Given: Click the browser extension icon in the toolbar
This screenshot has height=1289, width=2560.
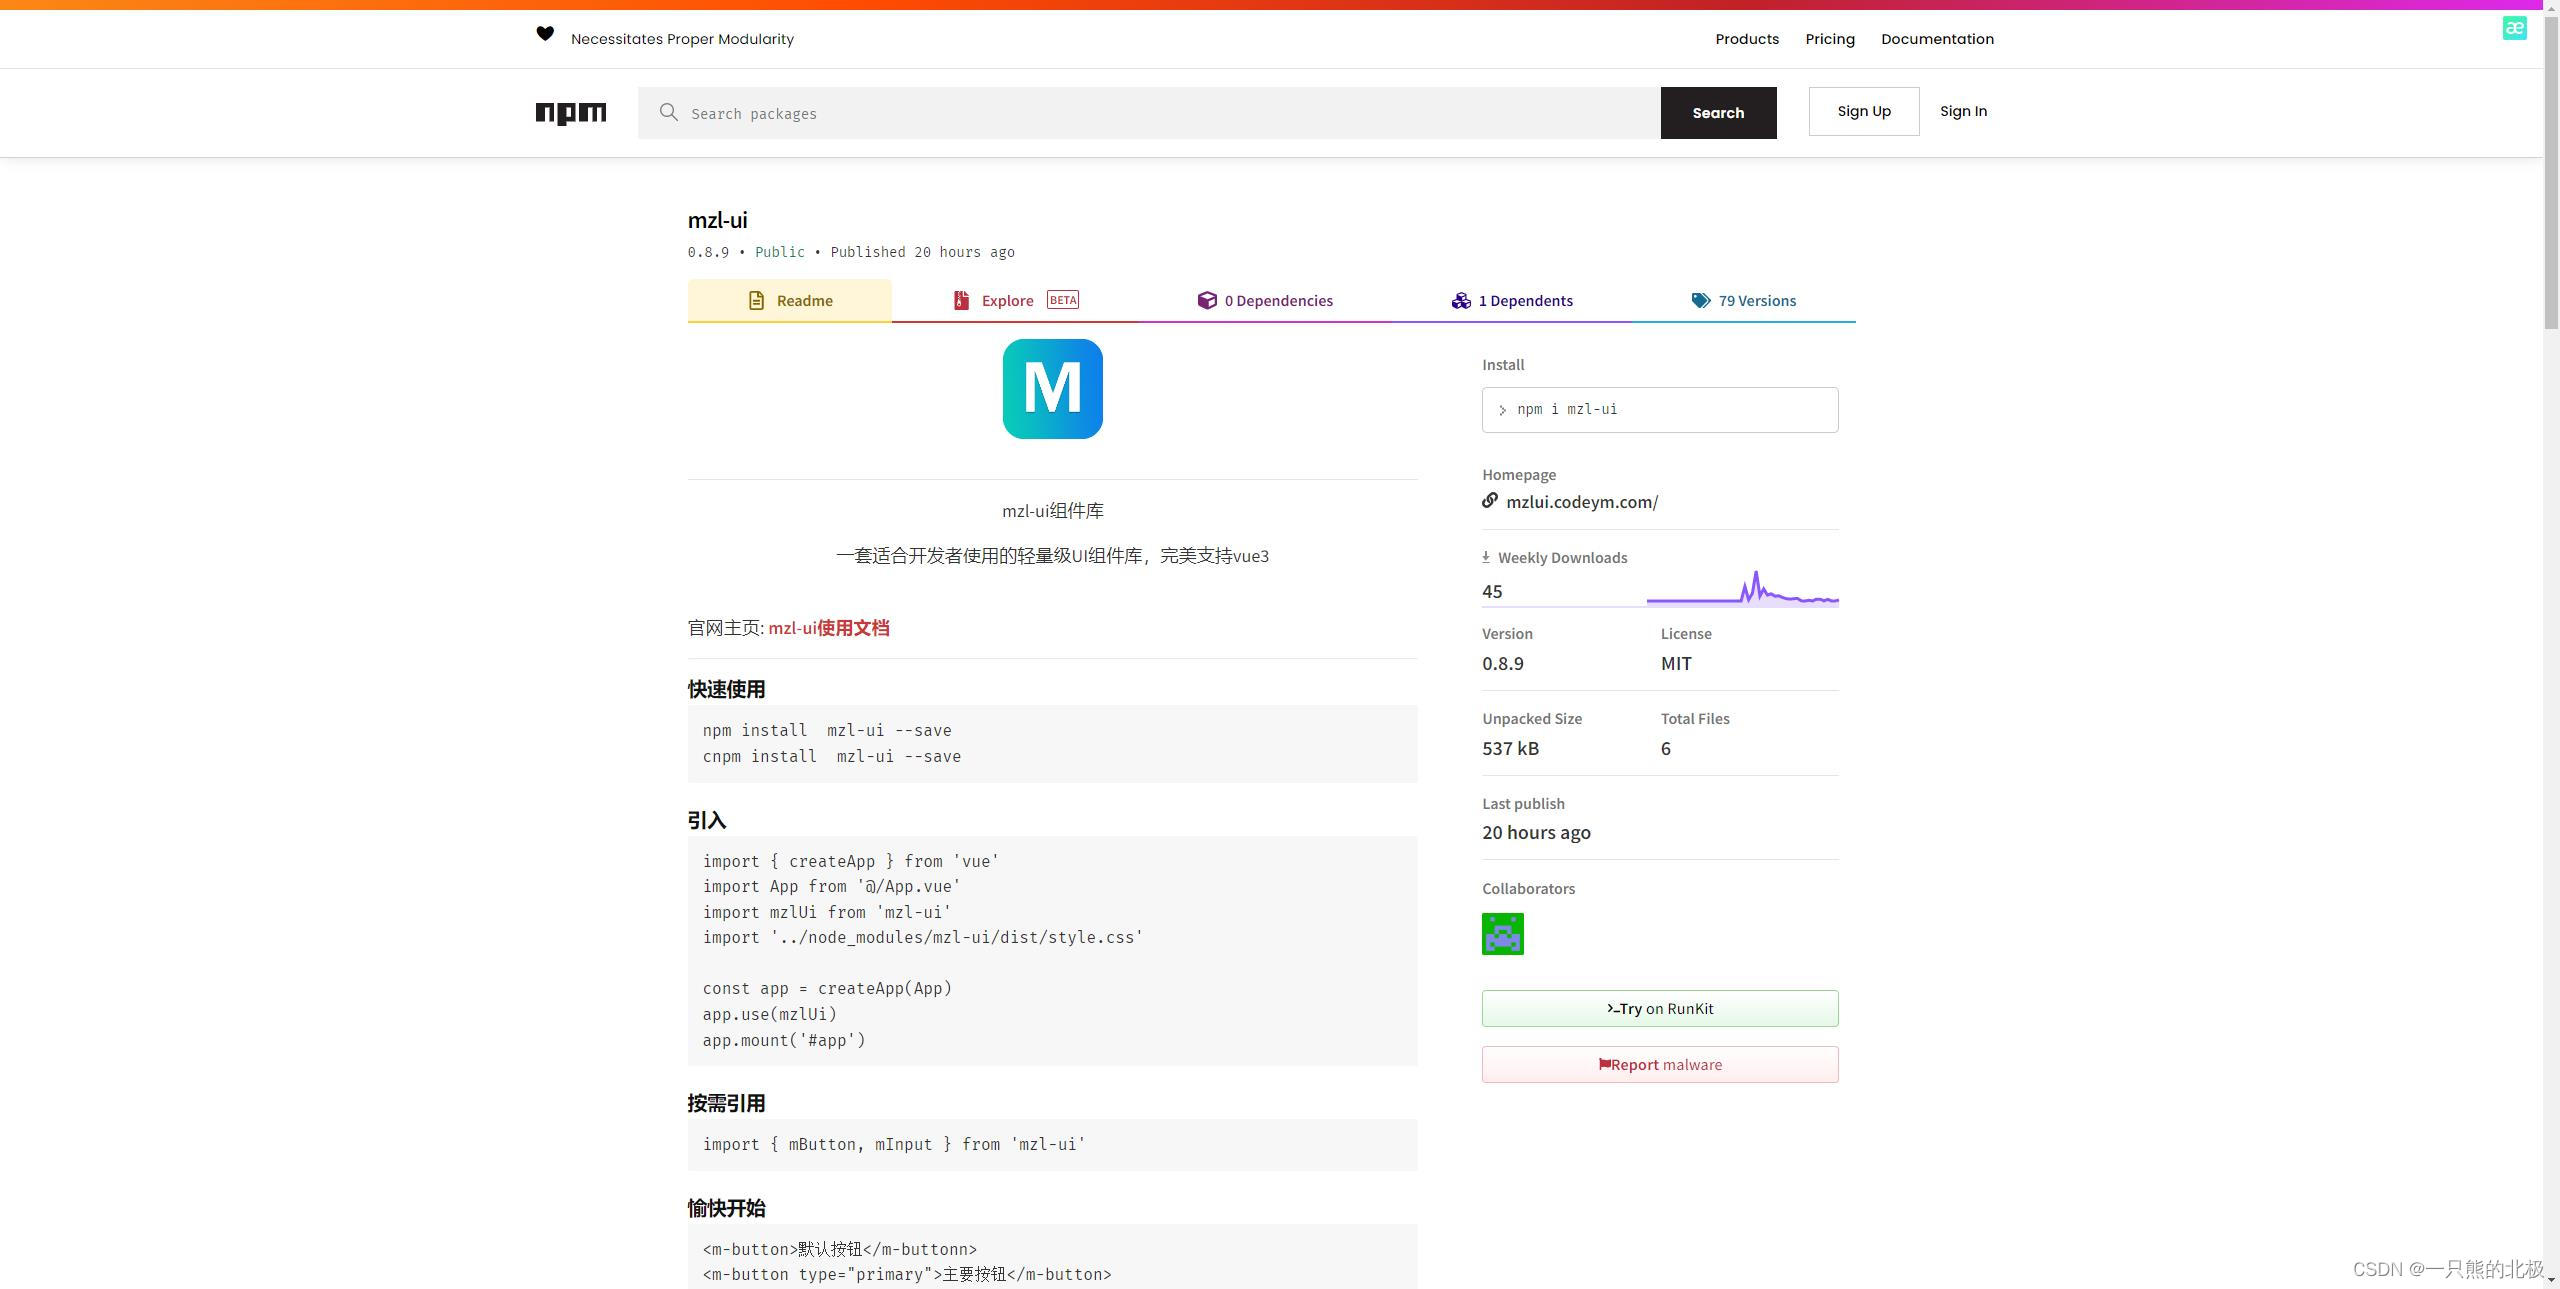Looking at the screenshot, I should [x=2514, y=28].
